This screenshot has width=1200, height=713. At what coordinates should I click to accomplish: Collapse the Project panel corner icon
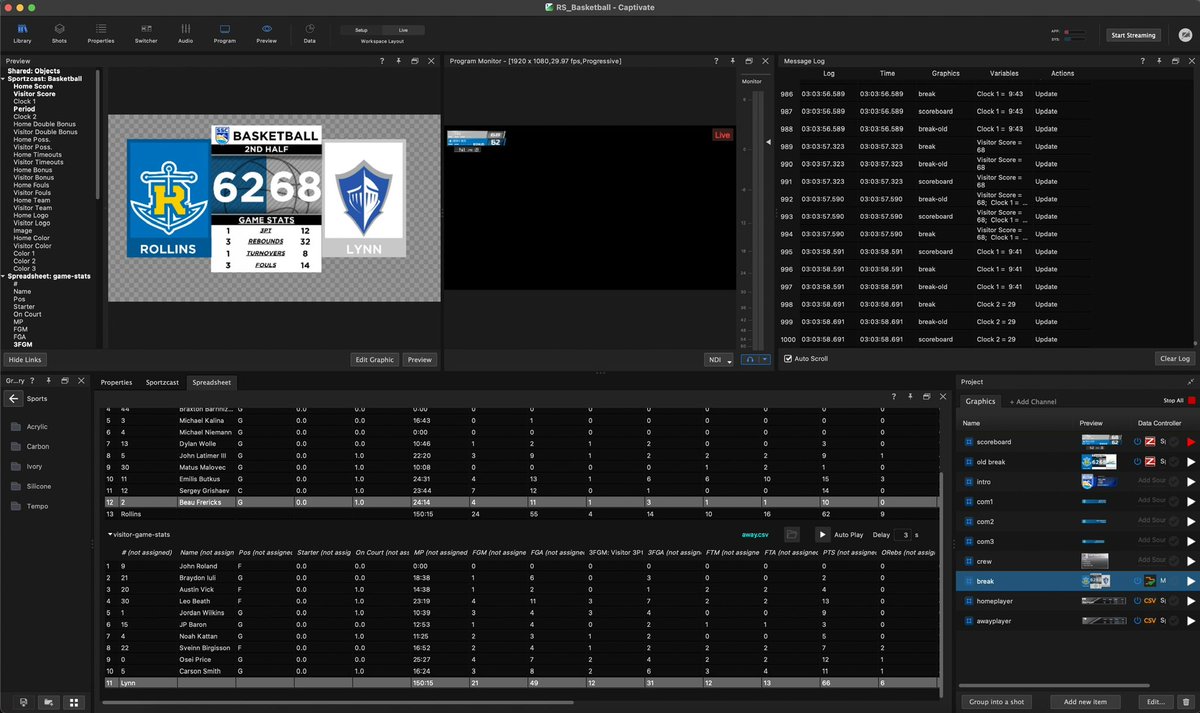click(x=1190, y=382)
